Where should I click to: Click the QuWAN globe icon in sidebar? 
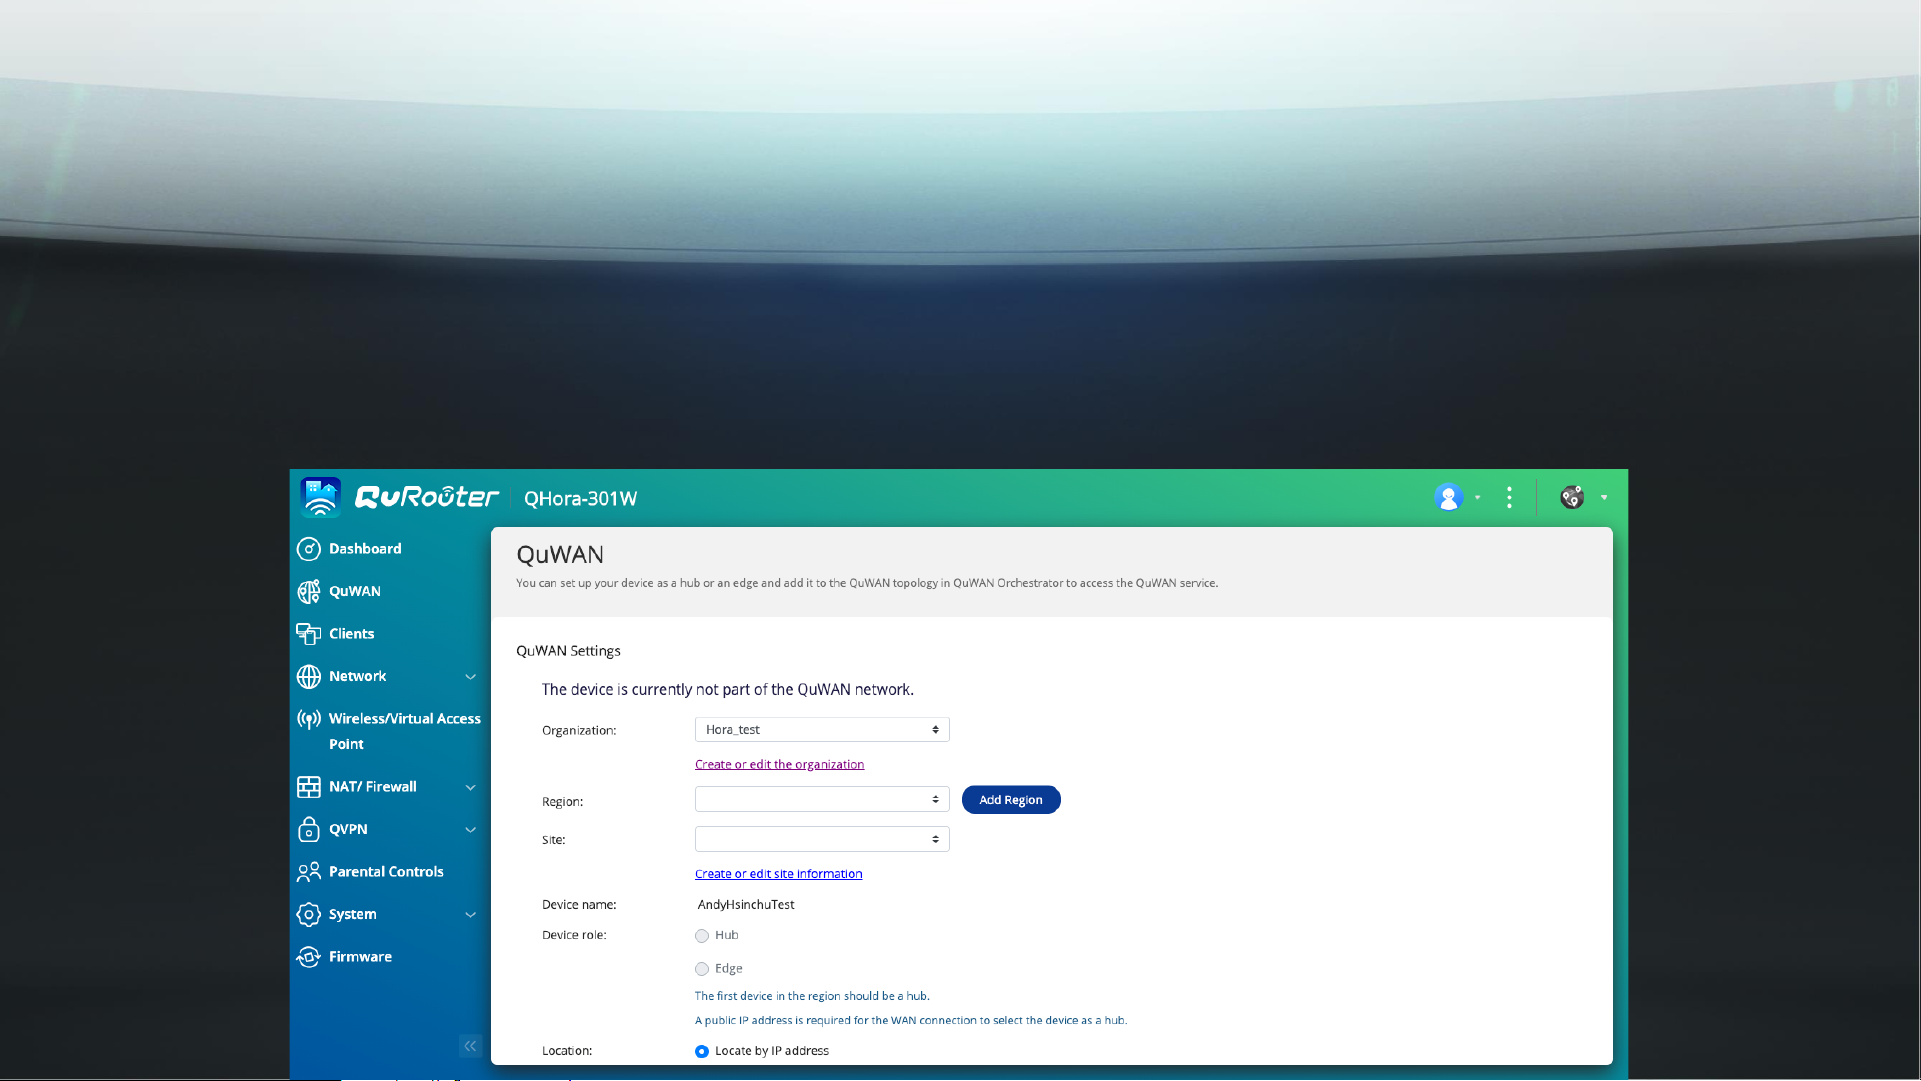click(309, 591)
